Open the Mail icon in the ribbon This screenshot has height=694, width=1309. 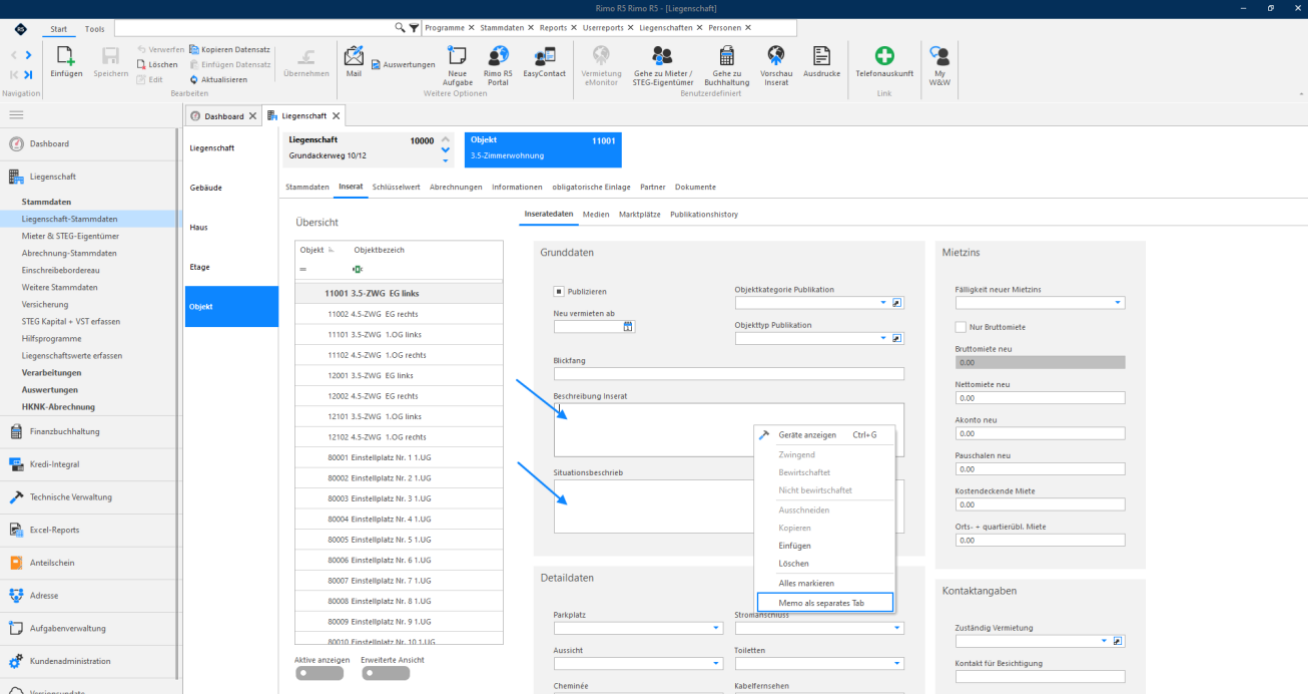coord(354,56)
